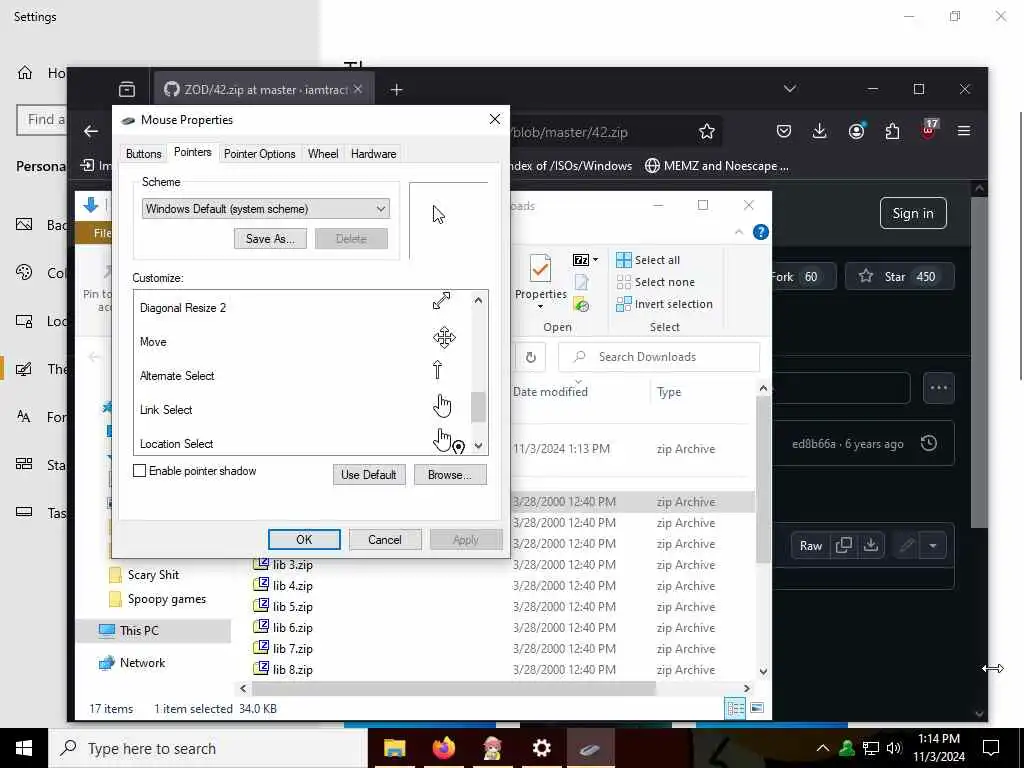Sort by Date modified column
Viewport: 1024px width, 768px height.
pos(550,392)
